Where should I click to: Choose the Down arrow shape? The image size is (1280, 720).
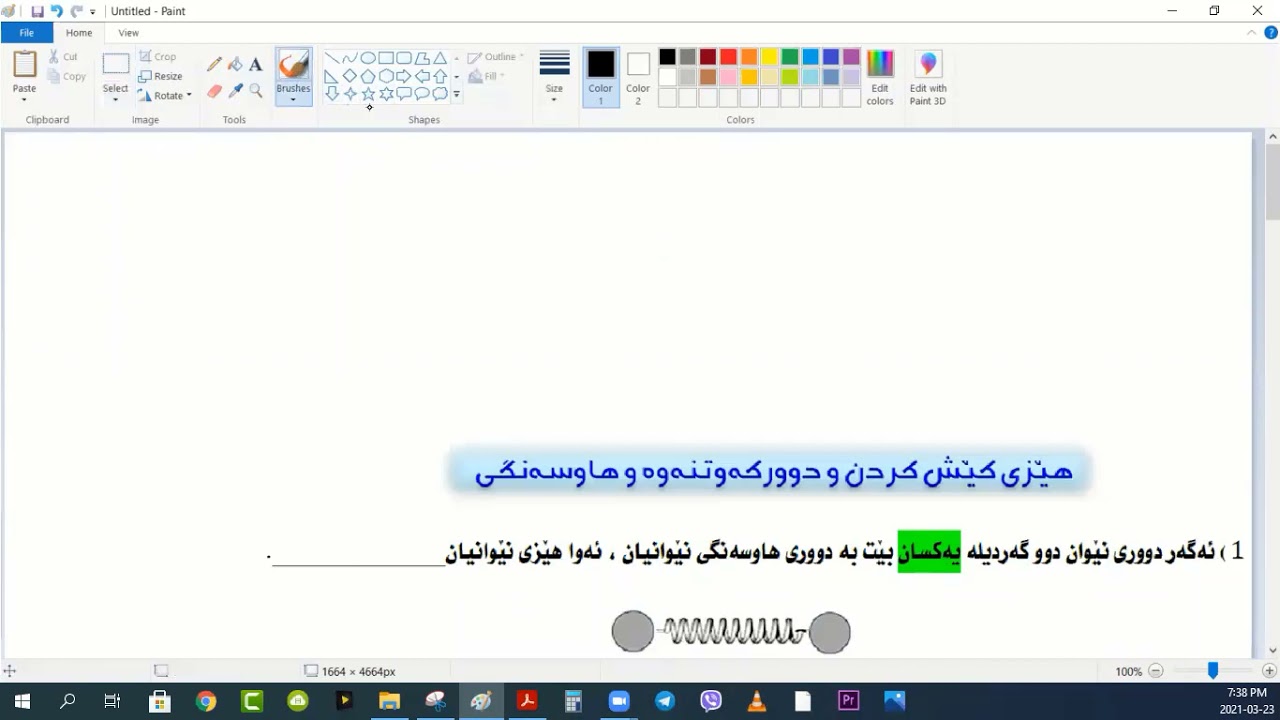pyautogui.click(x=332, y=94)
